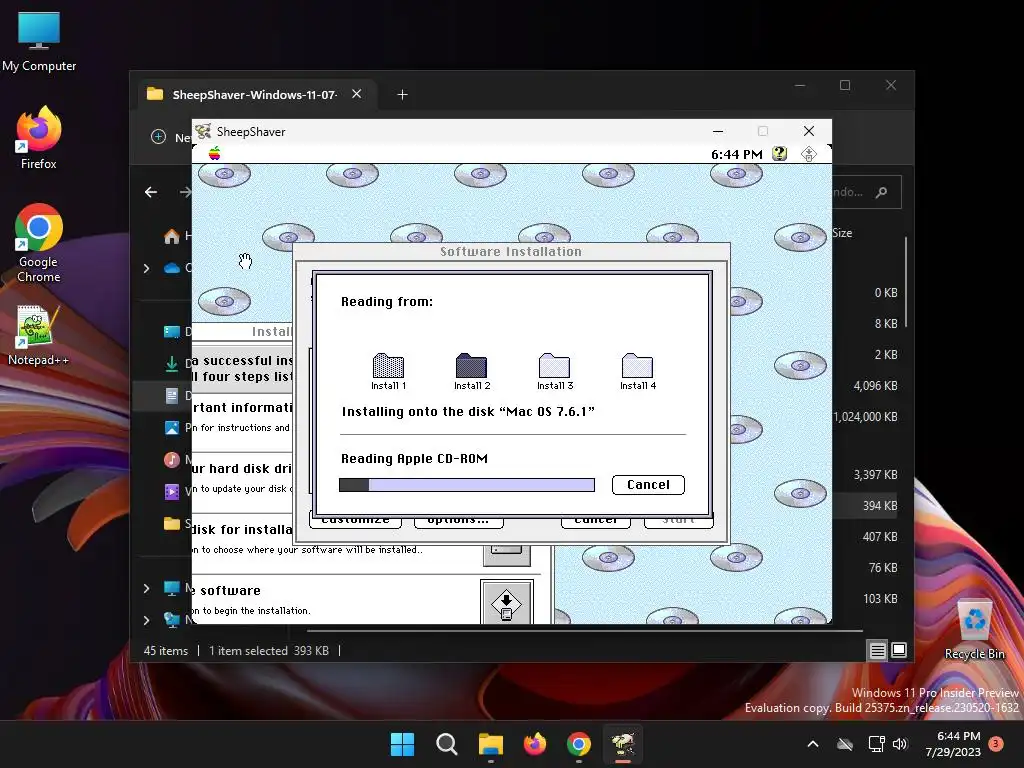The image size is (1024, 768).
Task: Open taskbar Search
Action: pos(447,744)
